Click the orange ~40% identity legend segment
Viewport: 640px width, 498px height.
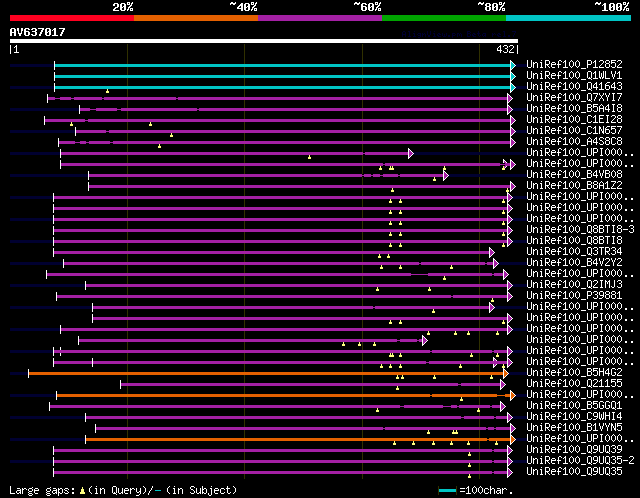[x=196, y=18]
